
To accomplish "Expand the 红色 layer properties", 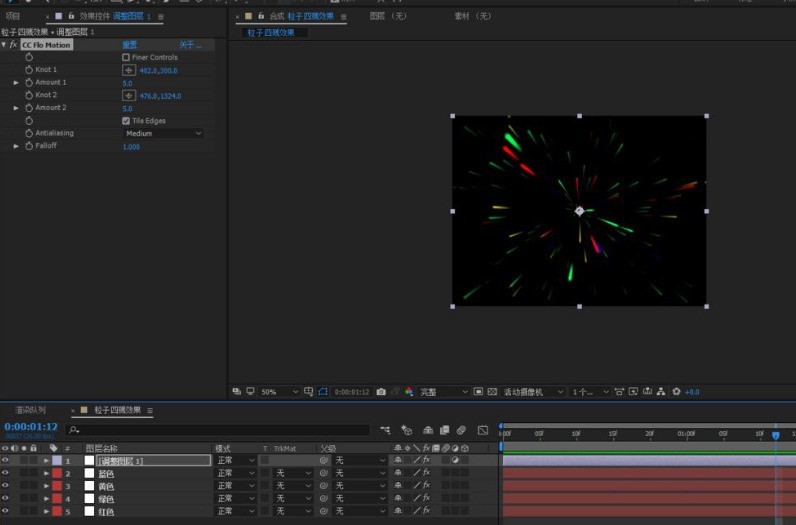I will coord(46,511).
